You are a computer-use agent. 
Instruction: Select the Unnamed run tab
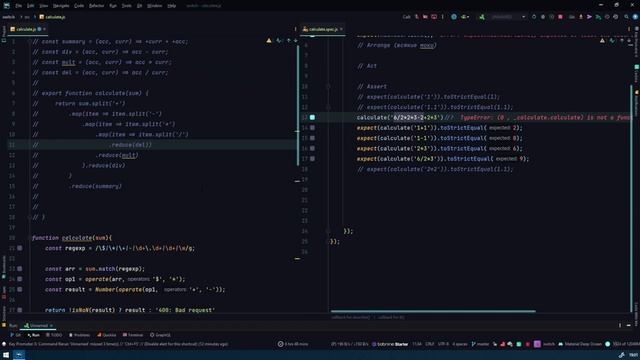click(x=37, y=325)
